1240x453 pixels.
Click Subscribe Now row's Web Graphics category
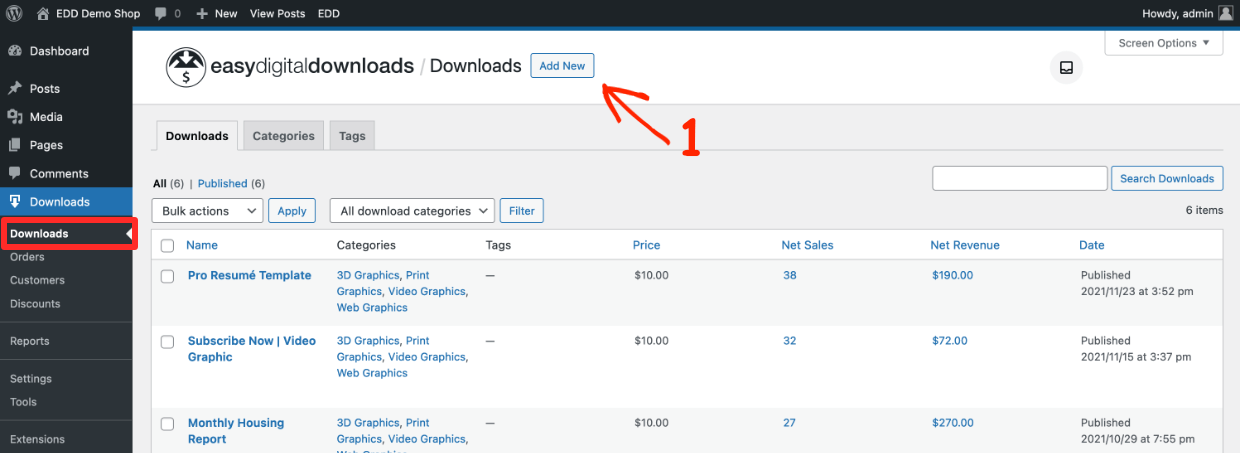372,373
